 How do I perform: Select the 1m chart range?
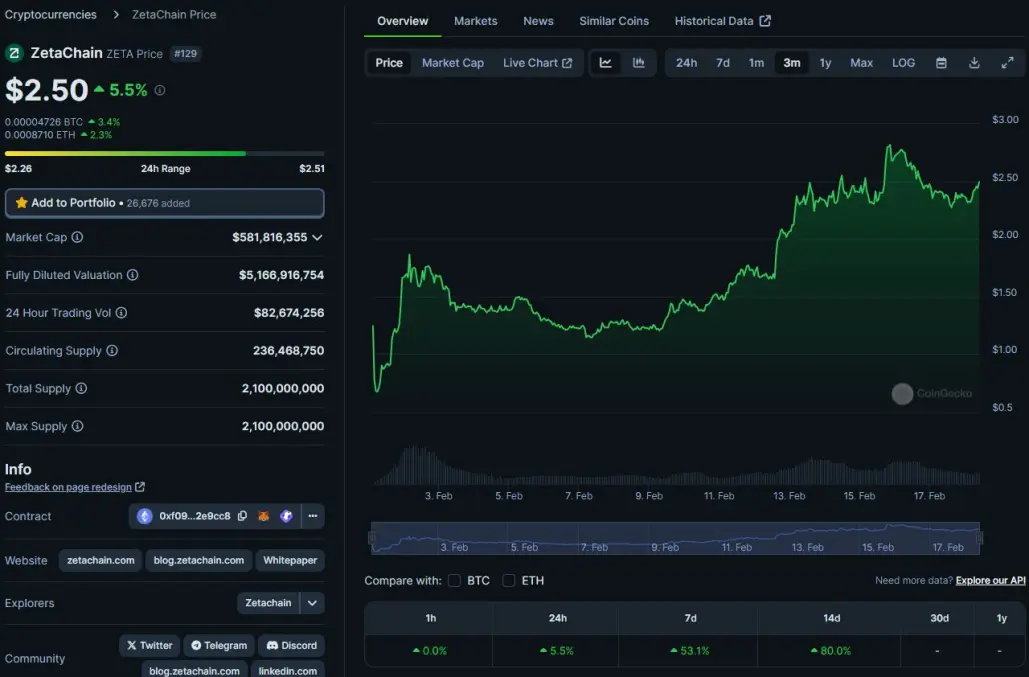click(757, 63)
